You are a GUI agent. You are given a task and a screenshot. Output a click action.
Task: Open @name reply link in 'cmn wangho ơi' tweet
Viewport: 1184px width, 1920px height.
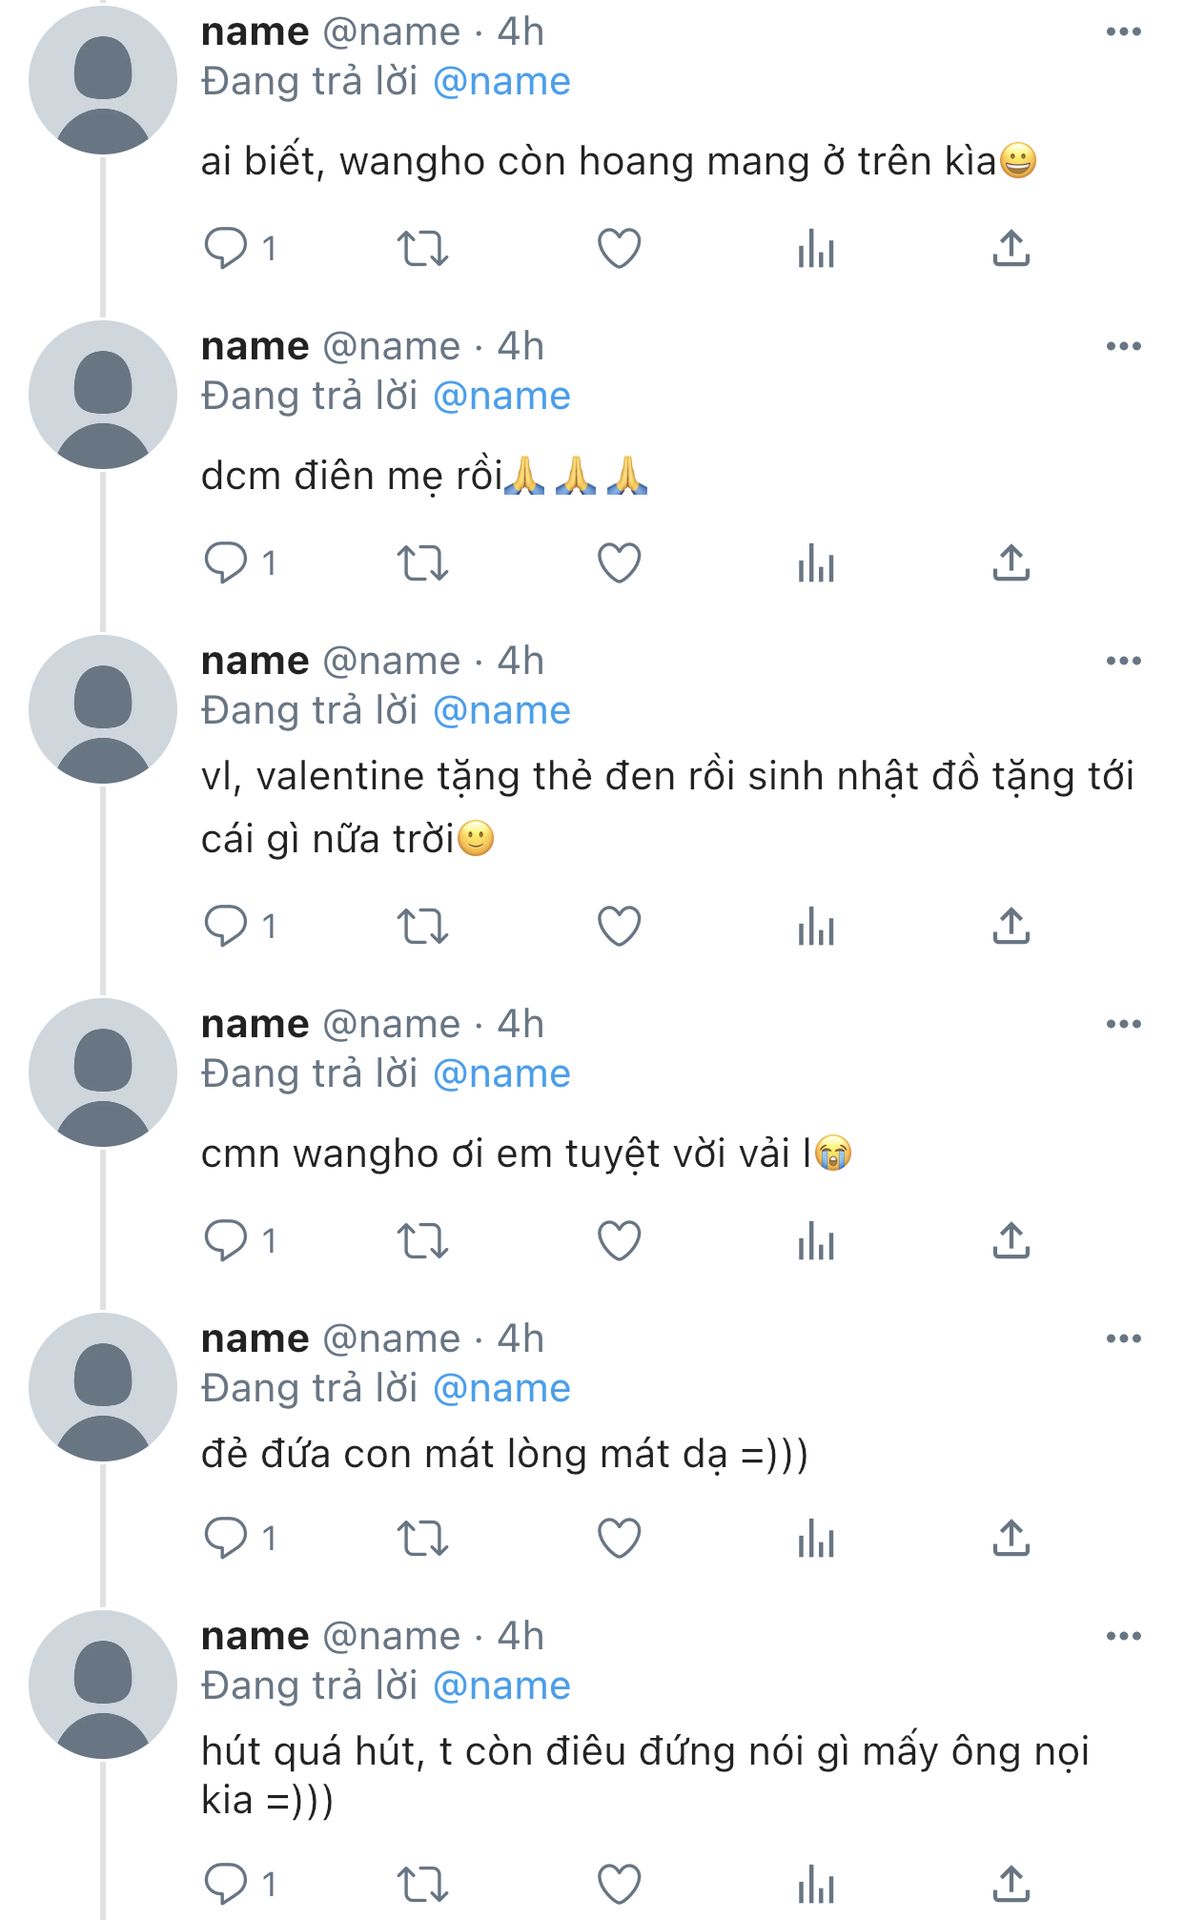501,1074
